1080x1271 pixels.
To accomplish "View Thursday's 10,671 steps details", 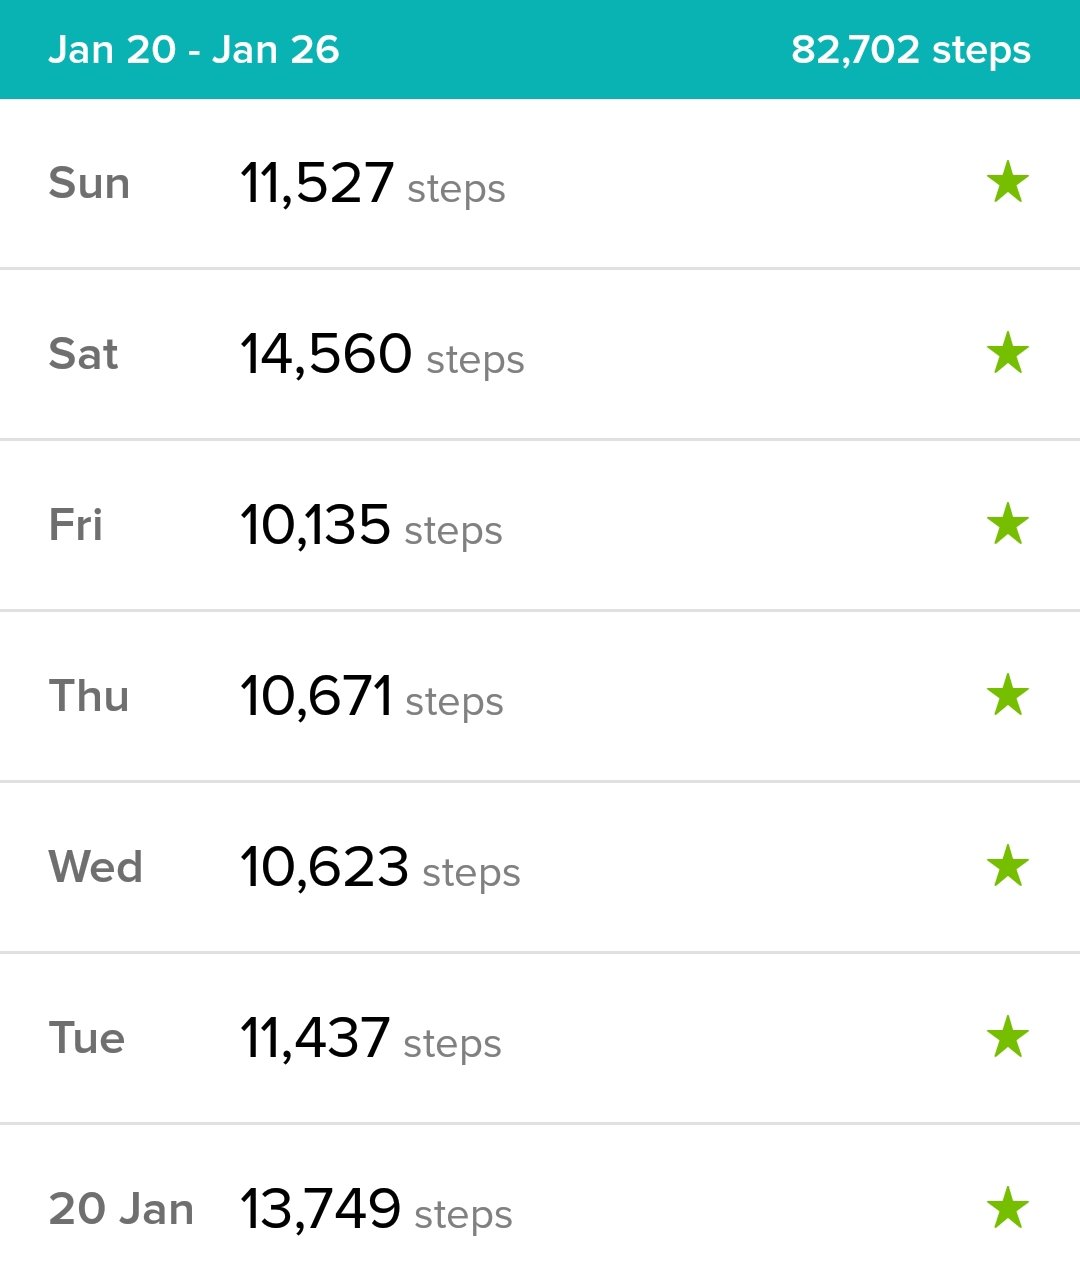I will pos(371,697).
